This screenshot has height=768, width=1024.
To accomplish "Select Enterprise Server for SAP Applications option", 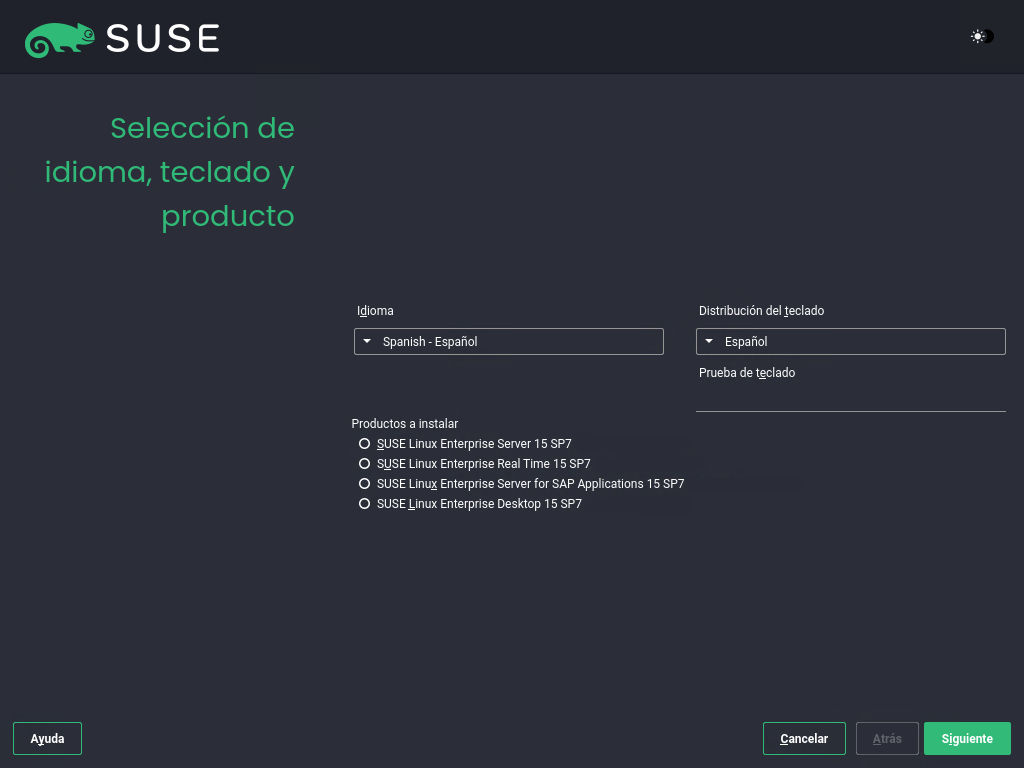I will tap(521, 484).
